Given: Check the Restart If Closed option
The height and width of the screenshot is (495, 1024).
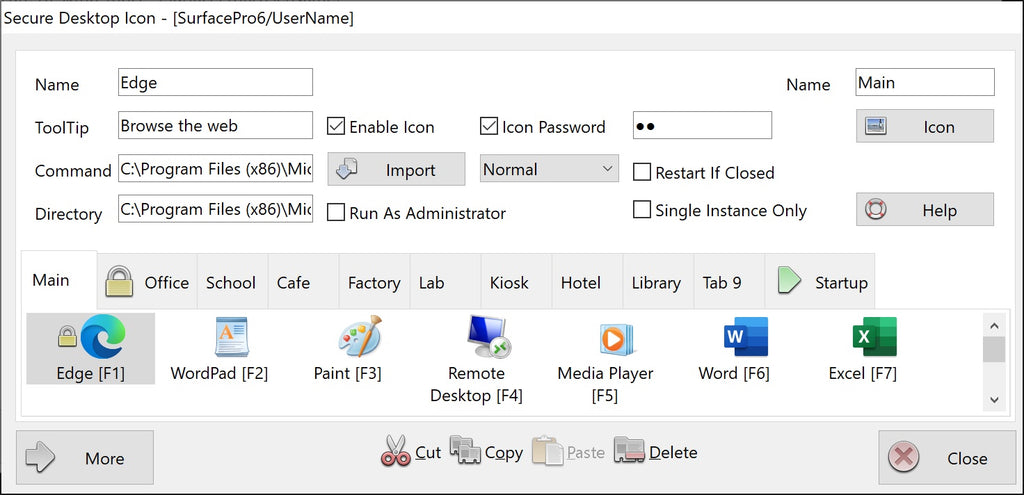Looking at the screenshot, I should click(642, 172).
